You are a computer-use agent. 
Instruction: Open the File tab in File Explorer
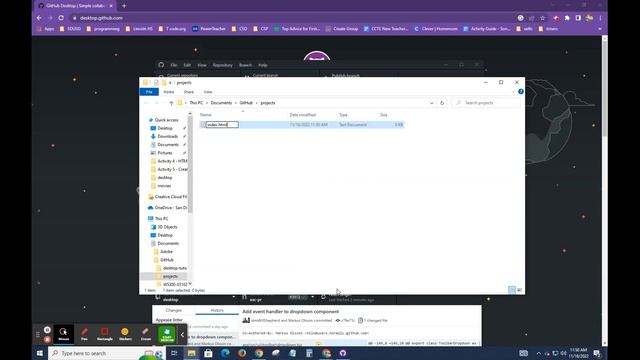pyautogui.click(x=149, y=92)
